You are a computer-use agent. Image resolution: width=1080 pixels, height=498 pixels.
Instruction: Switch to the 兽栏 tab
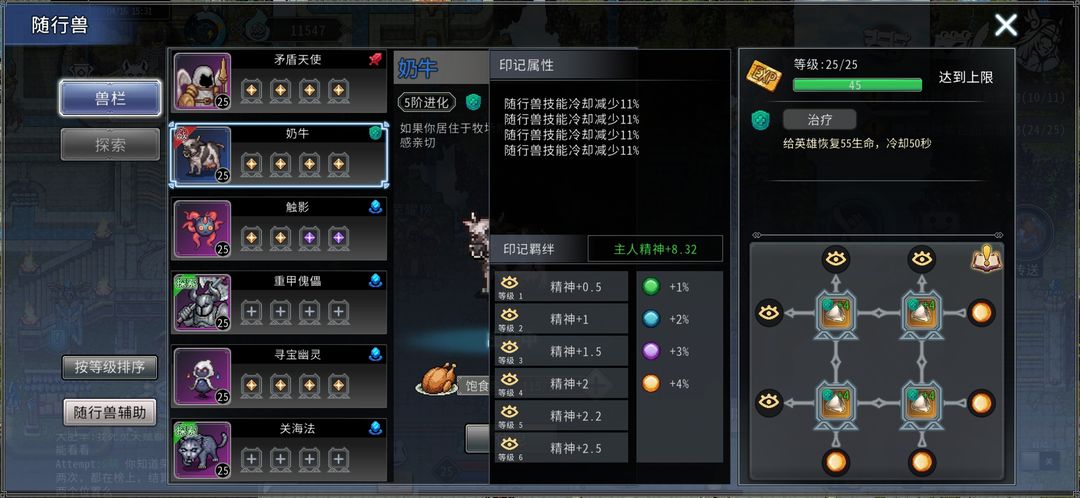pyautogui.click(x=110, y=98)
